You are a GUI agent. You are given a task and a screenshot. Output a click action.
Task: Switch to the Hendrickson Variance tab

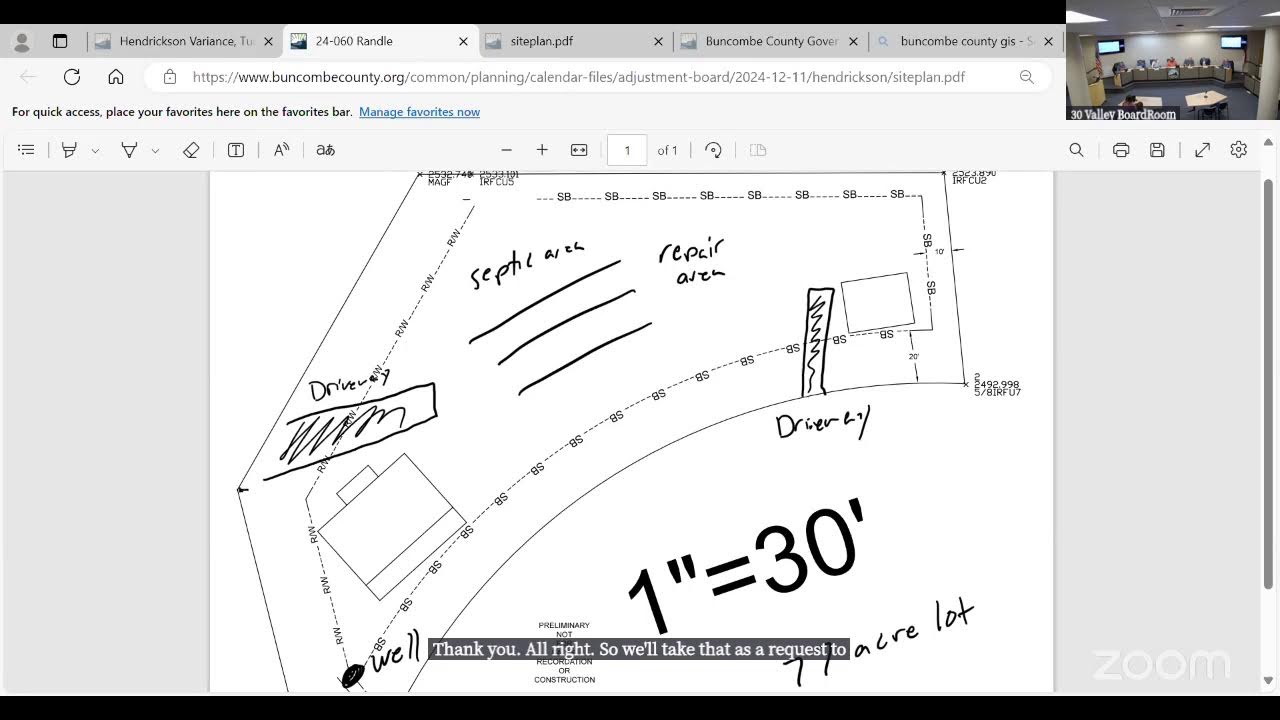tap(185, 42)
